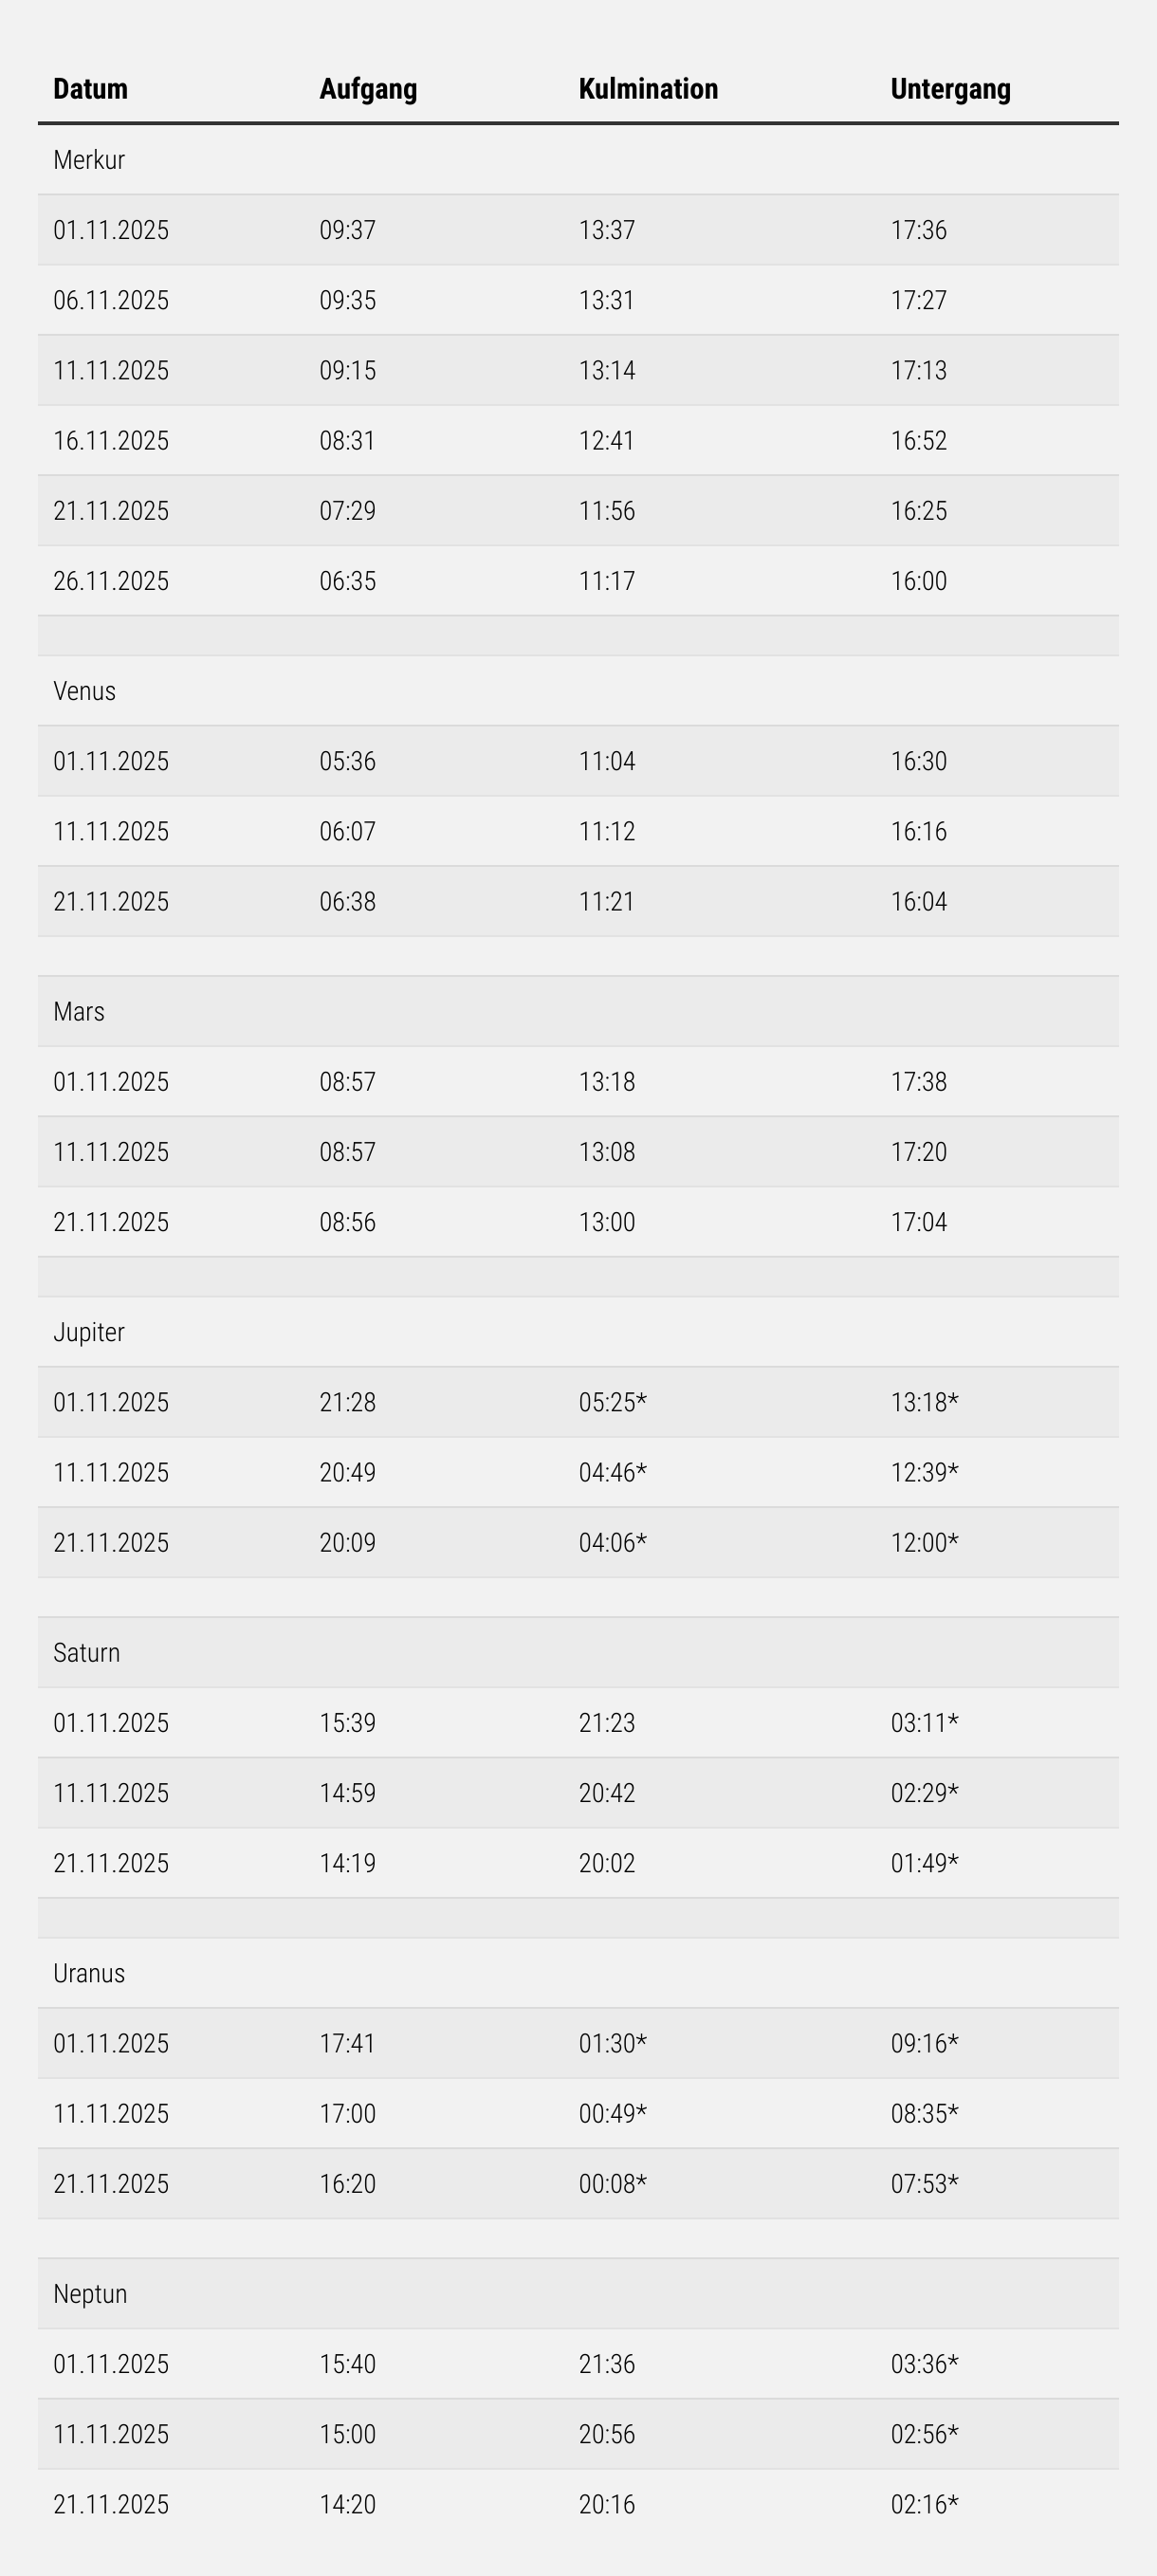Select the Jupiter section heading
Viewport: 1157px width, 2576px height.
[89, 1332]
